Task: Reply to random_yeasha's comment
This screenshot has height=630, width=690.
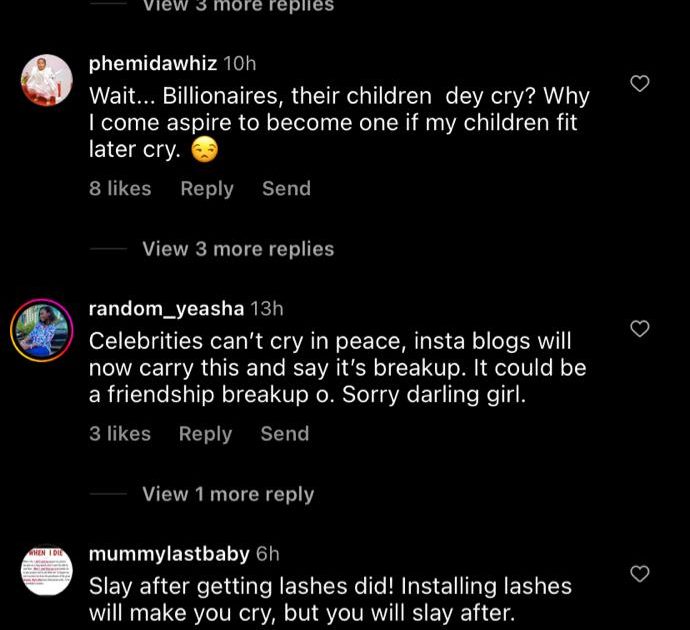Action: pos(205,433)
